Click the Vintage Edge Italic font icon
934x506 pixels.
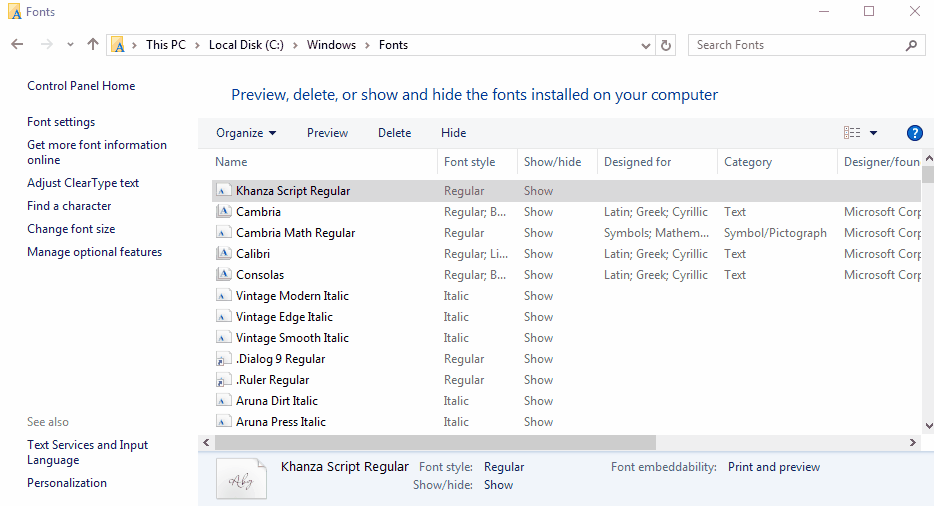point(223,316)
